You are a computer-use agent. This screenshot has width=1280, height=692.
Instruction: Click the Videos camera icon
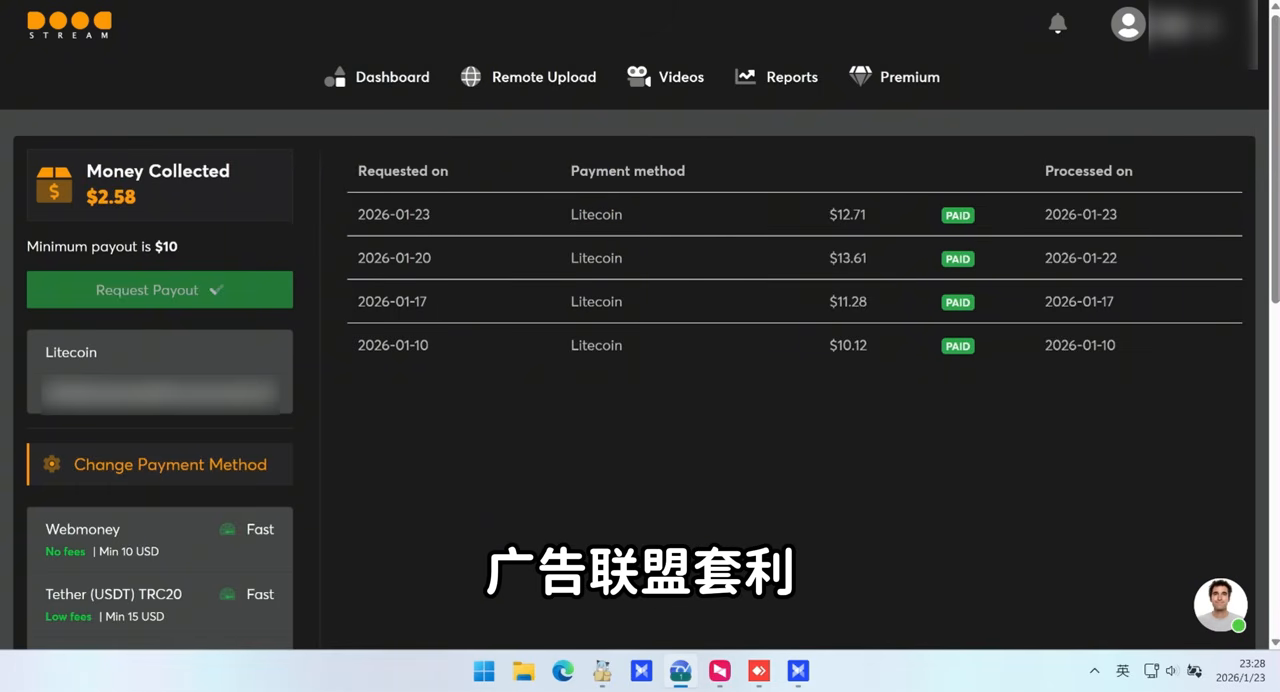[x=638, y=77]
